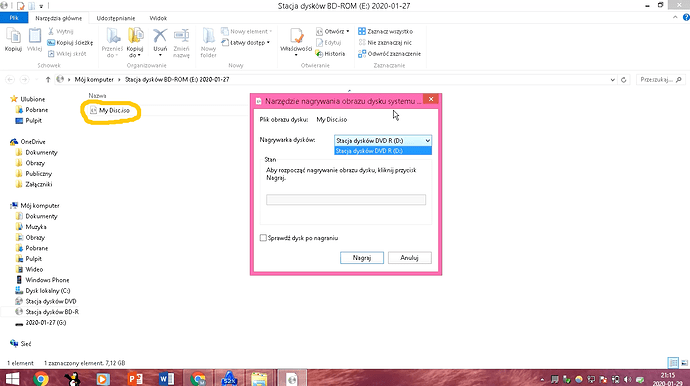690x386 pixels.
Task: Expand the address bar history dropdown
Action: pyautogui.click(x=613, y=80)
